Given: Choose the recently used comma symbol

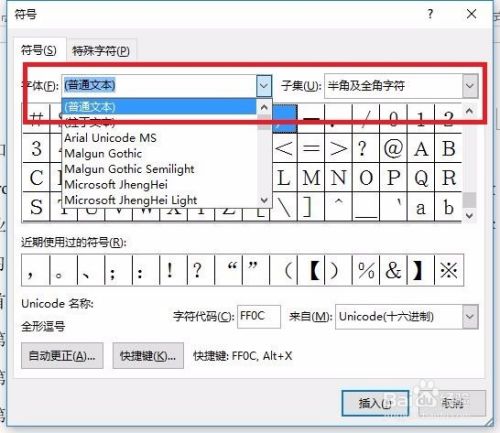Looking at the screenshot, I should point(35,270).
